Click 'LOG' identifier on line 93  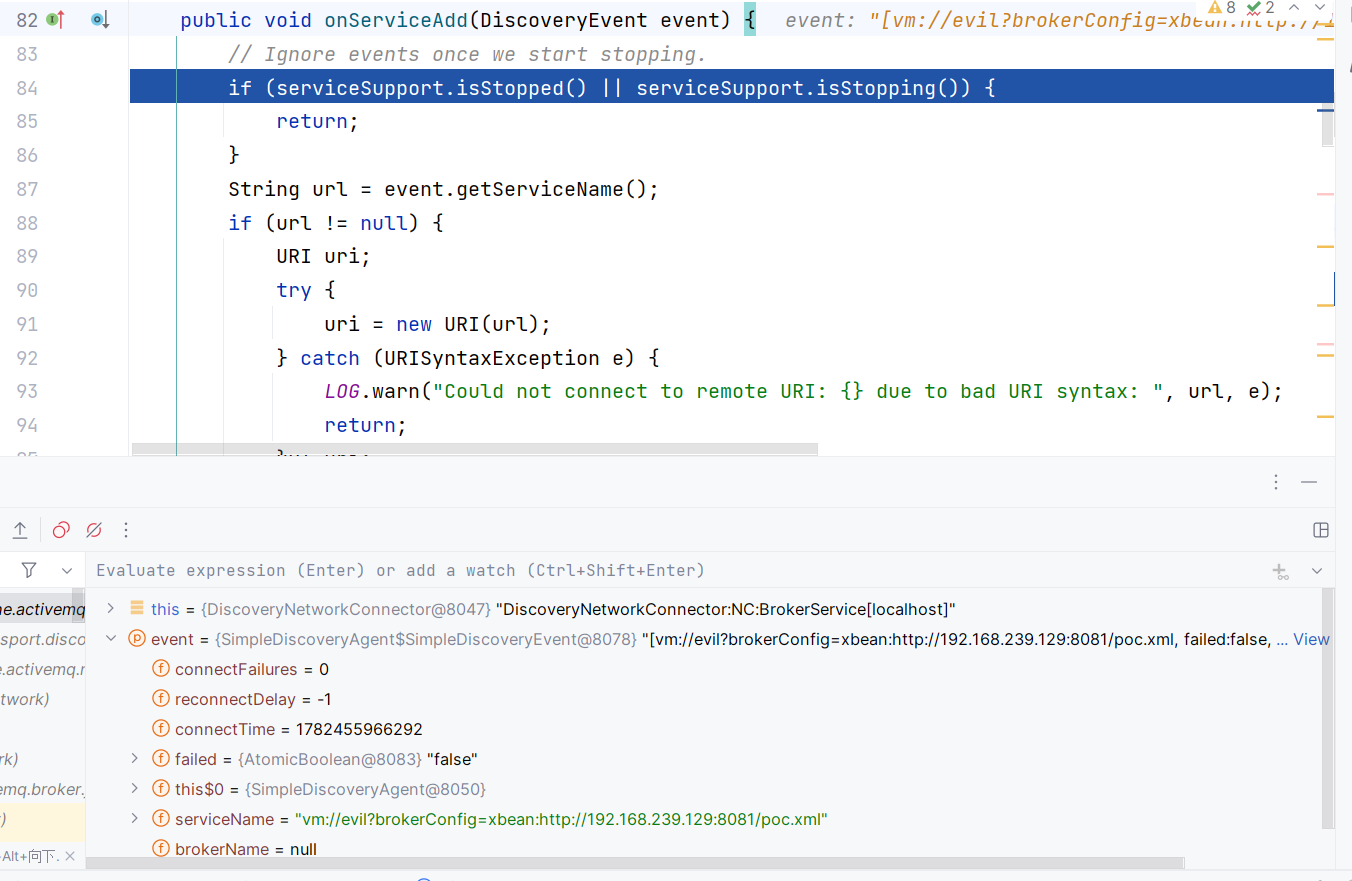point(342,391)
